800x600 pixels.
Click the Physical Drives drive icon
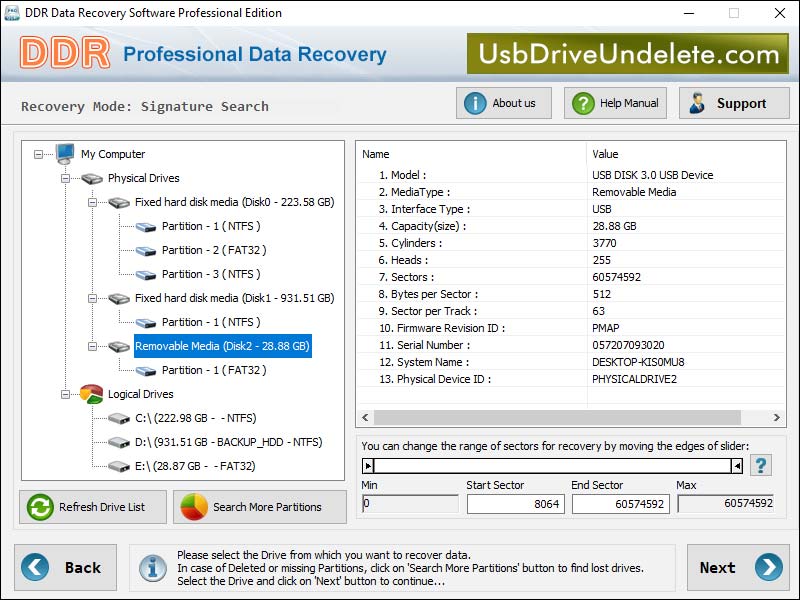click(x=92, y=179)
